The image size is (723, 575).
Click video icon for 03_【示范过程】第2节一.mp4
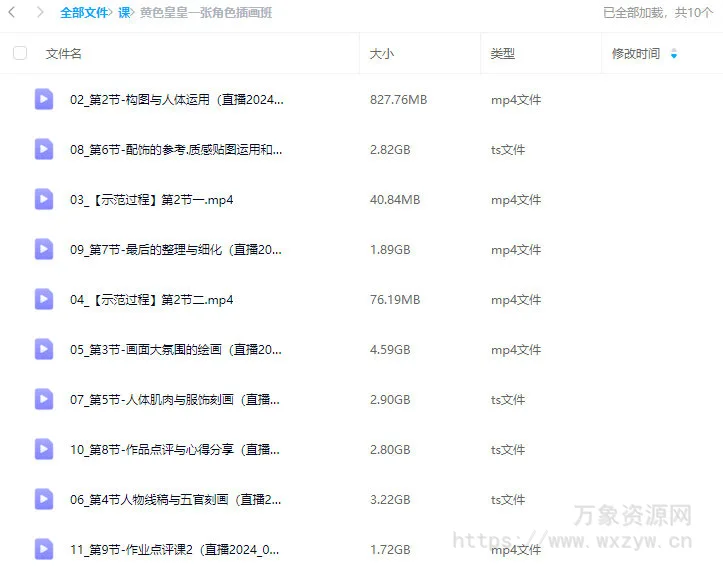pos(44,199)
